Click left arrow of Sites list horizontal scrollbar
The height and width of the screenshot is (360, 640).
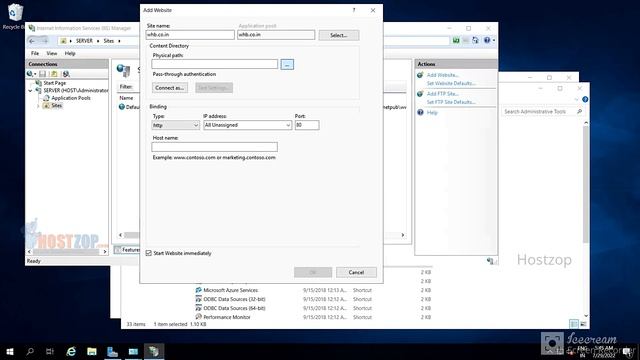pos(120,235)
